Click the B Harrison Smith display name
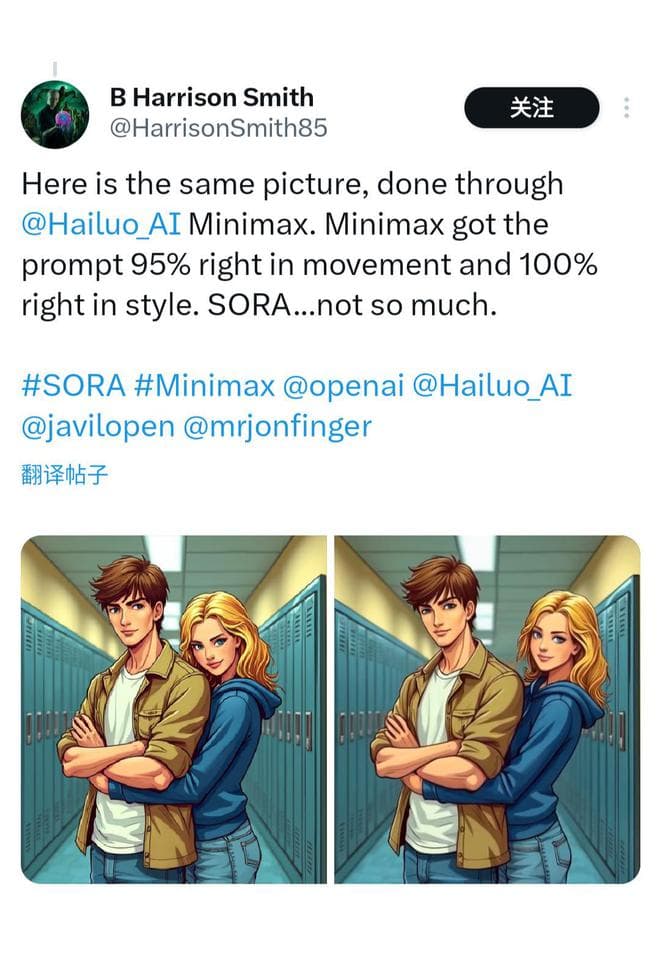Screen dimensions: 660x960 click(x=212, y=97)
